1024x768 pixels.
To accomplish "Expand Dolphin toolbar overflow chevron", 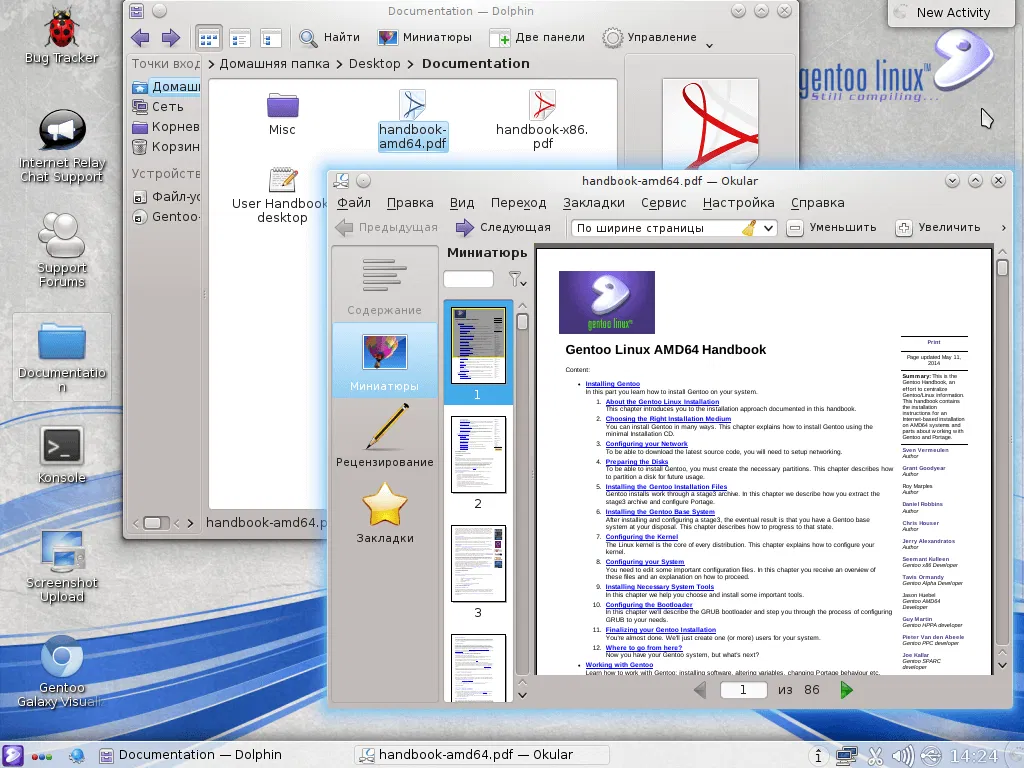I will tap(709, 46).
